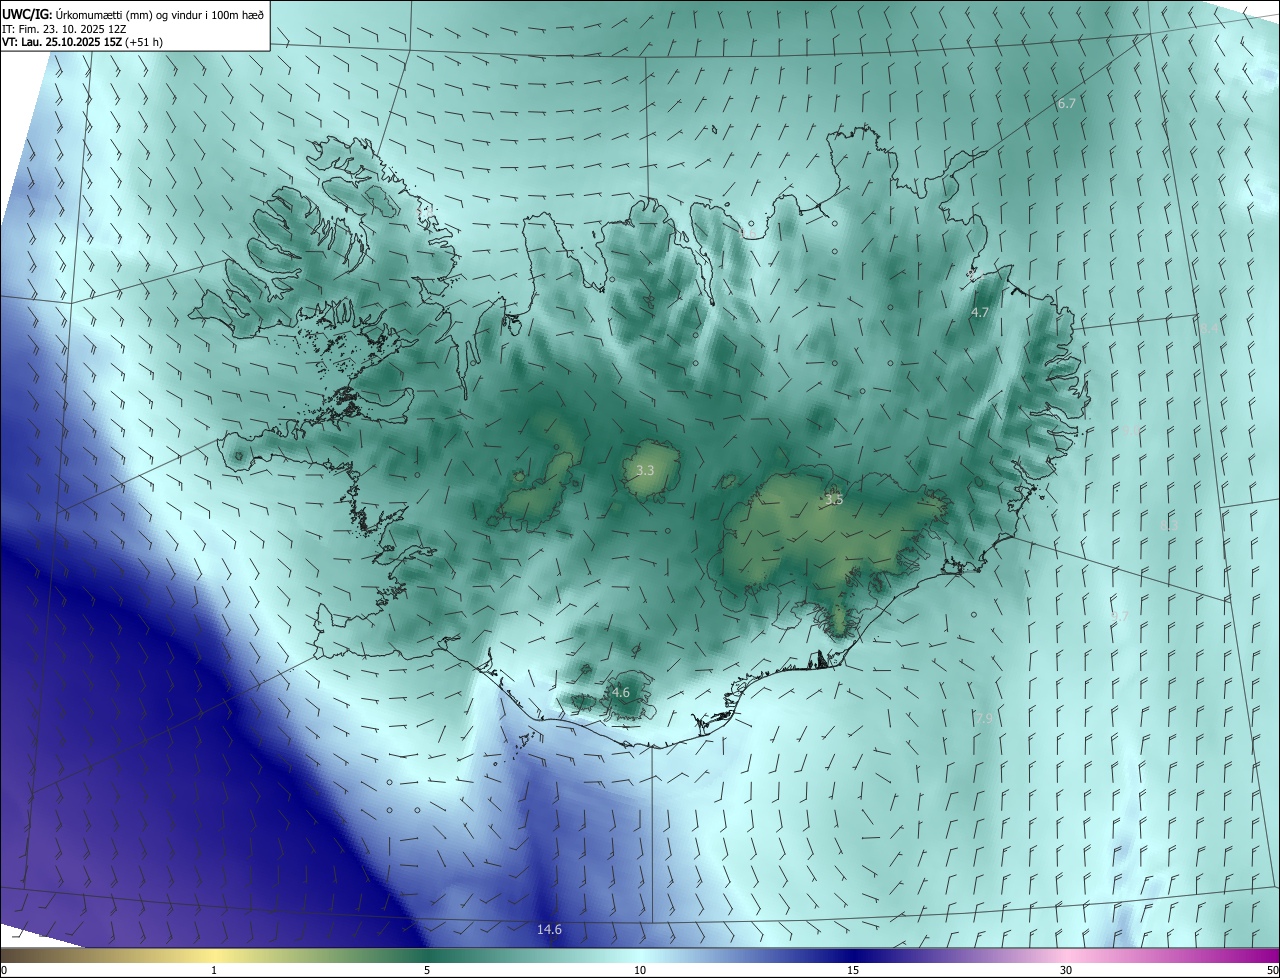Image resolution: width=1280 pixels, height=978 pixels.
Task: Click the '15' tick on the colorbar
Action: [x=853, y=970]
